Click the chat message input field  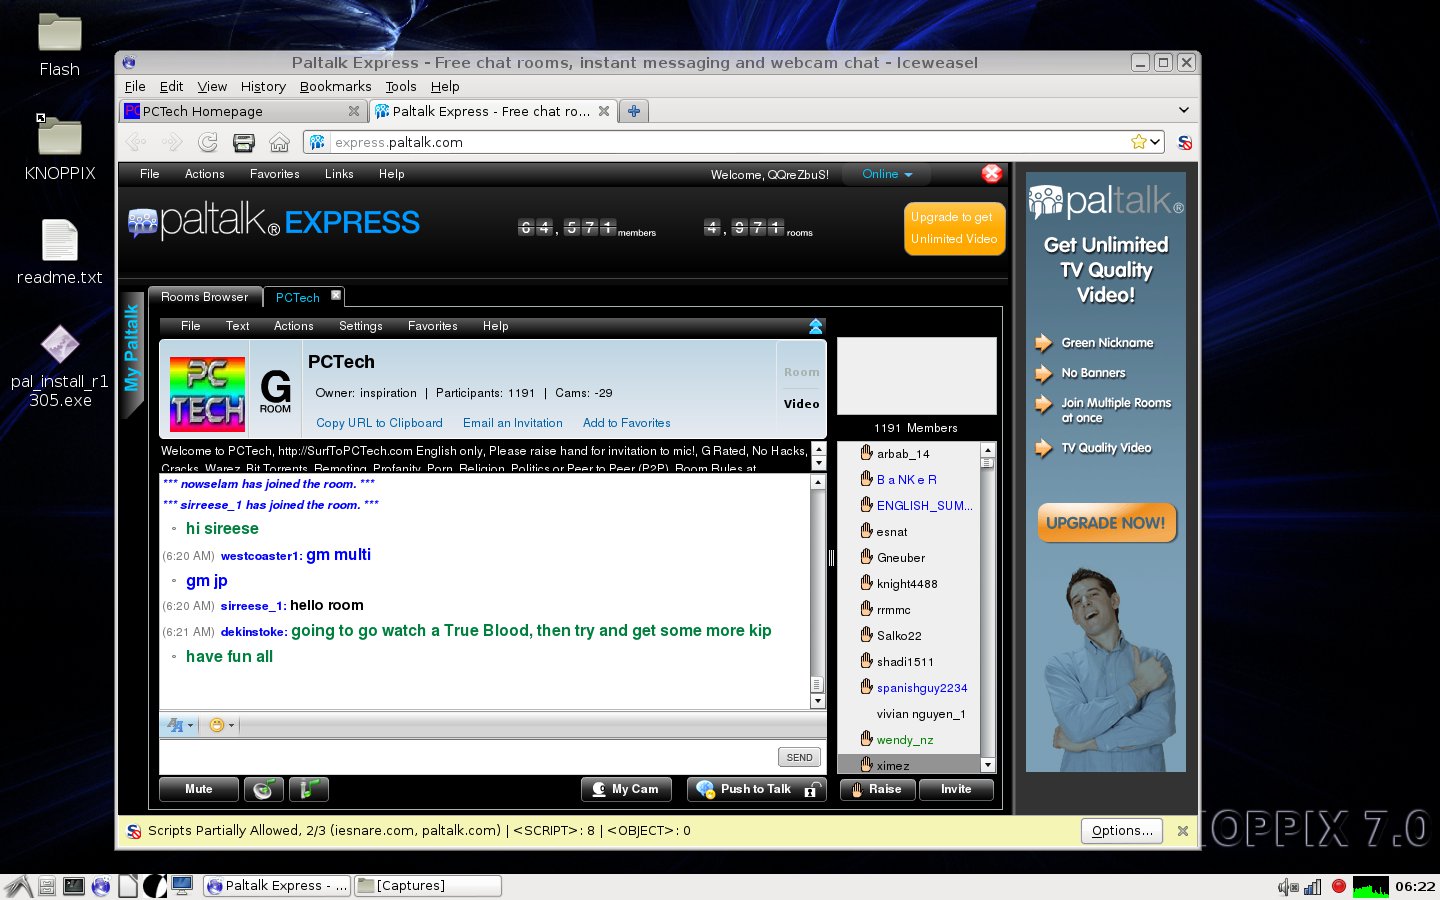click(467, 756)
